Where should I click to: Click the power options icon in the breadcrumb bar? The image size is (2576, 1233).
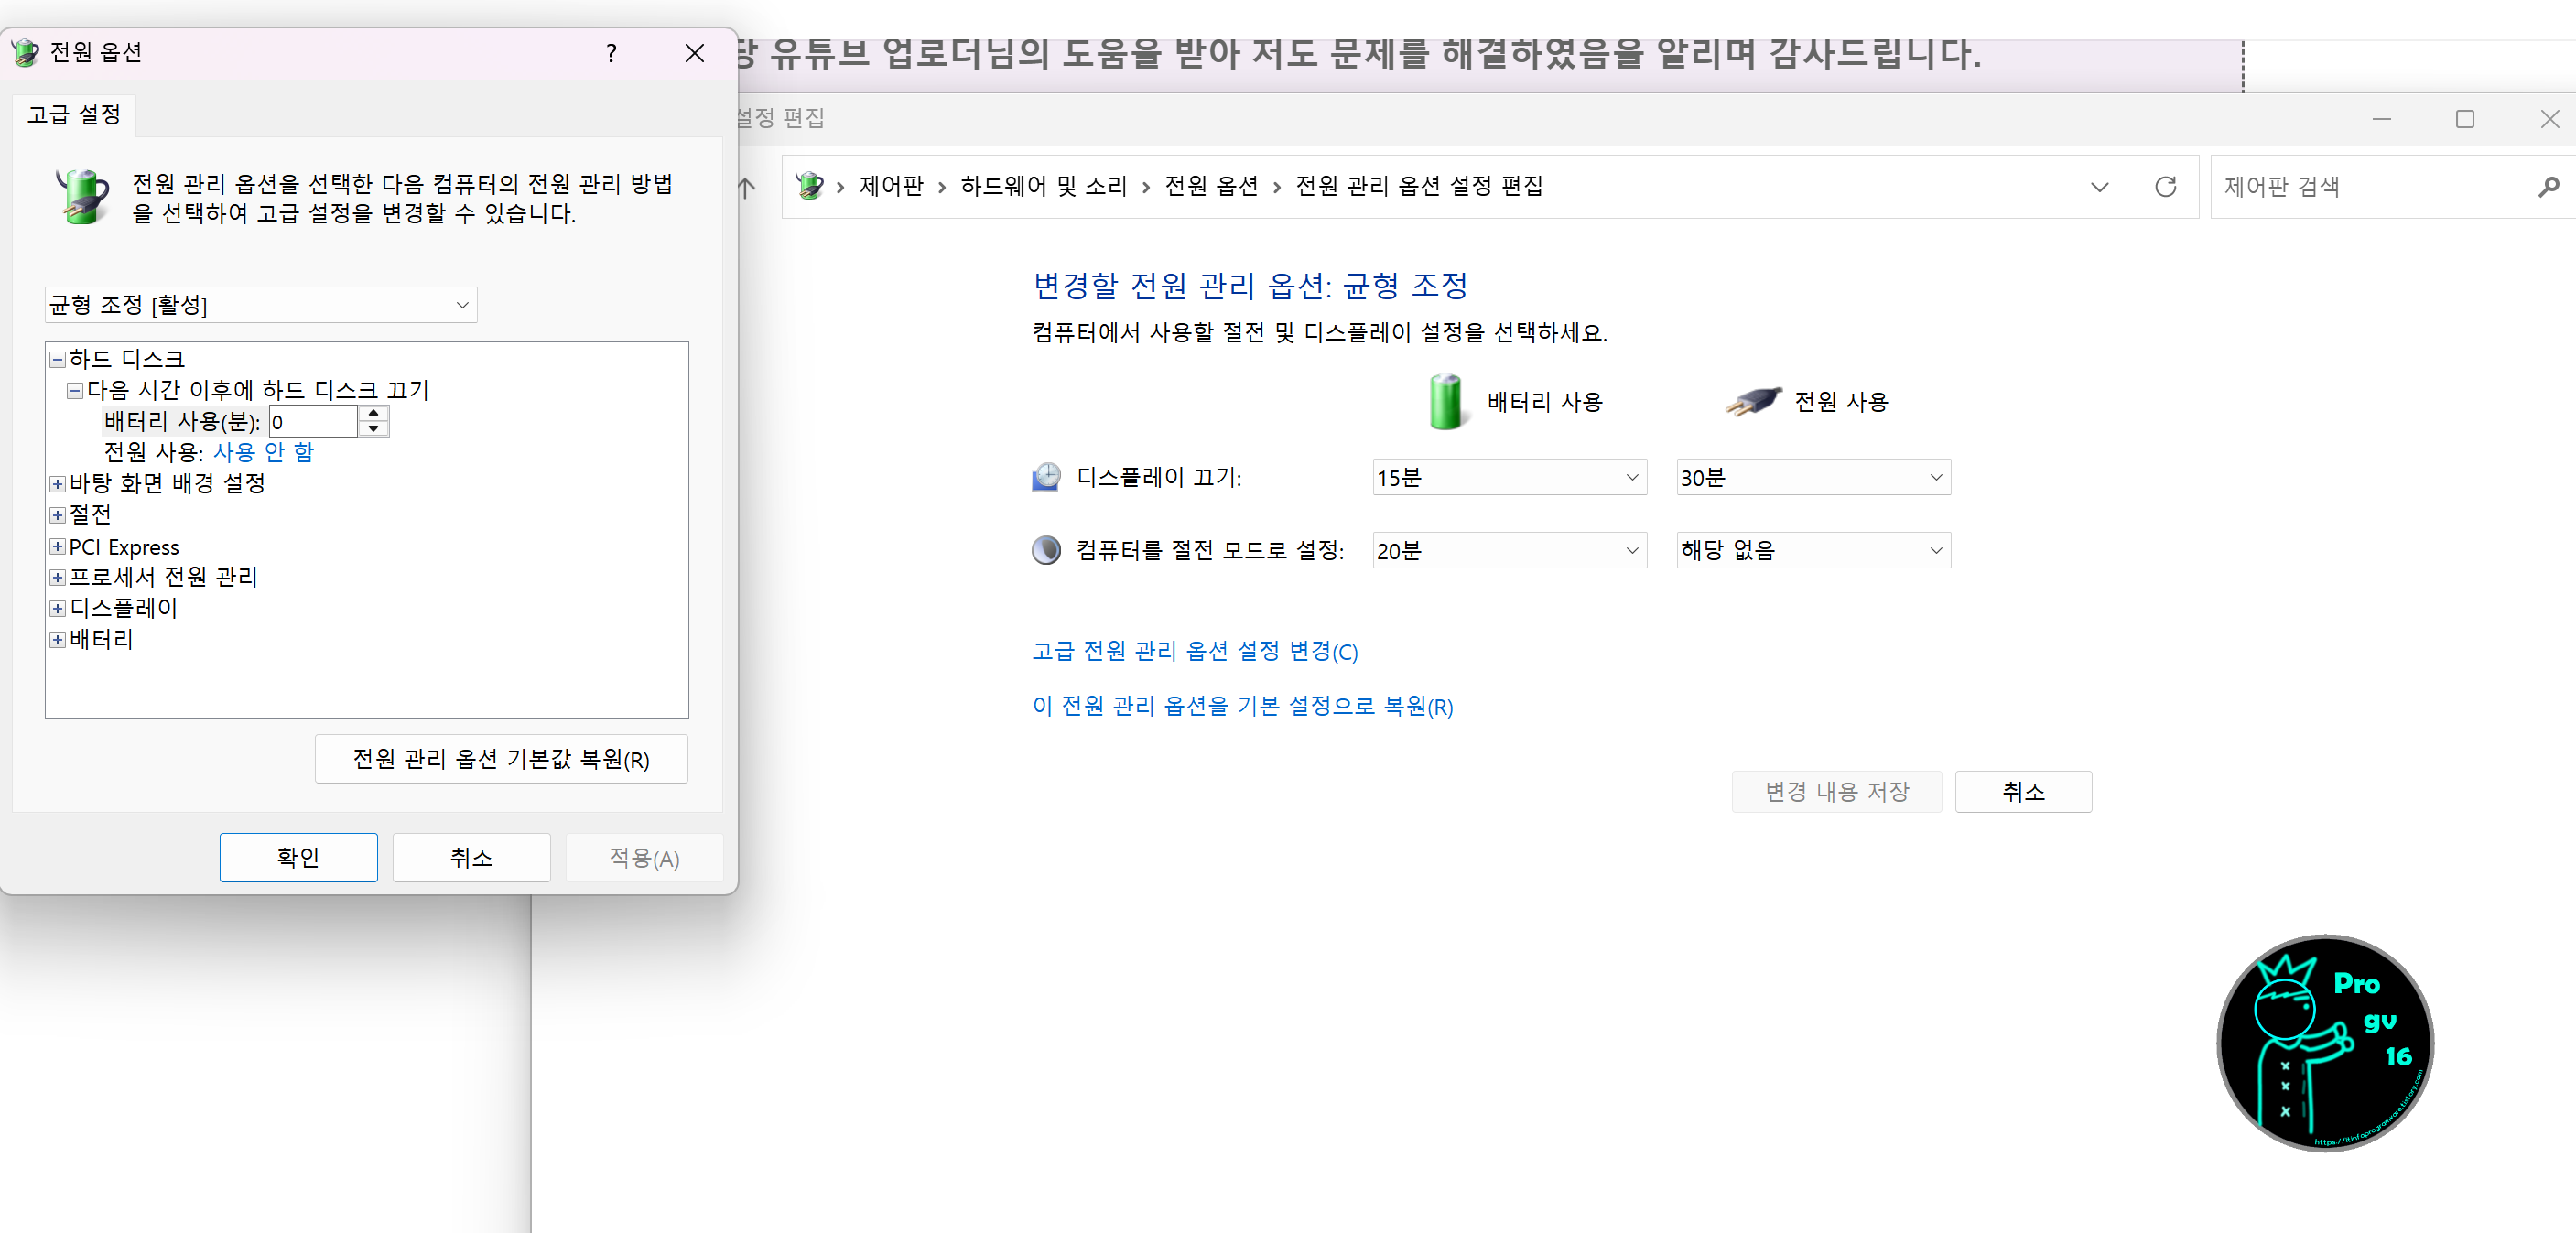pos(810,186)
